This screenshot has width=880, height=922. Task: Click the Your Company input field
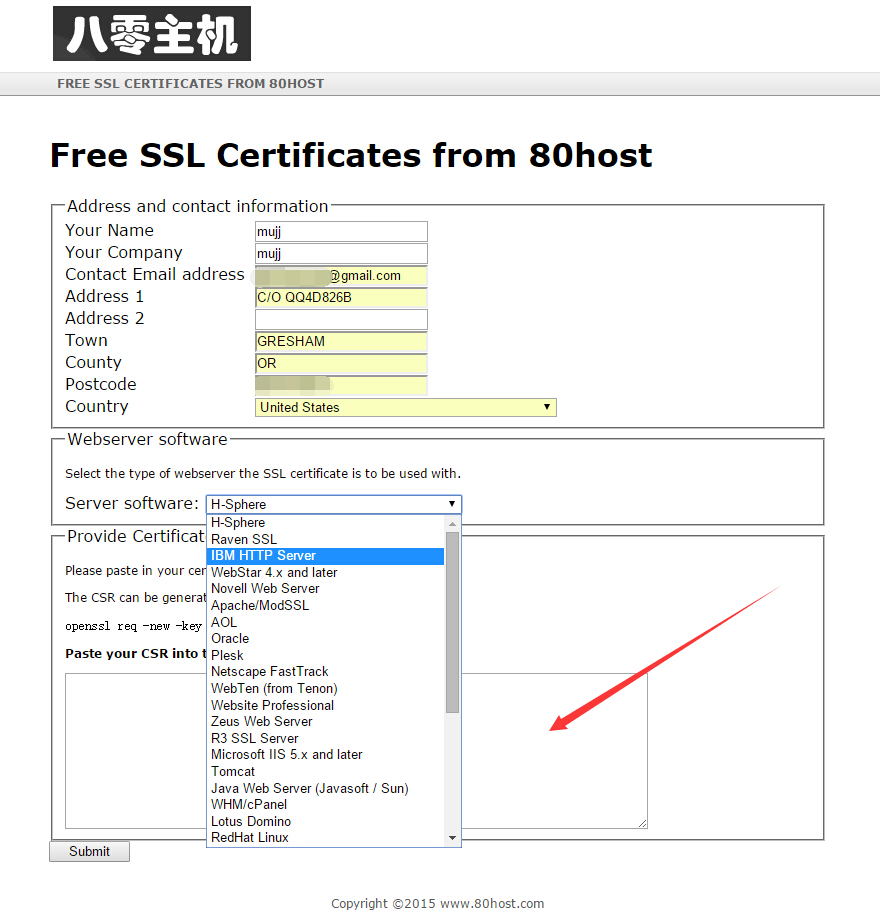pos(341,254)
